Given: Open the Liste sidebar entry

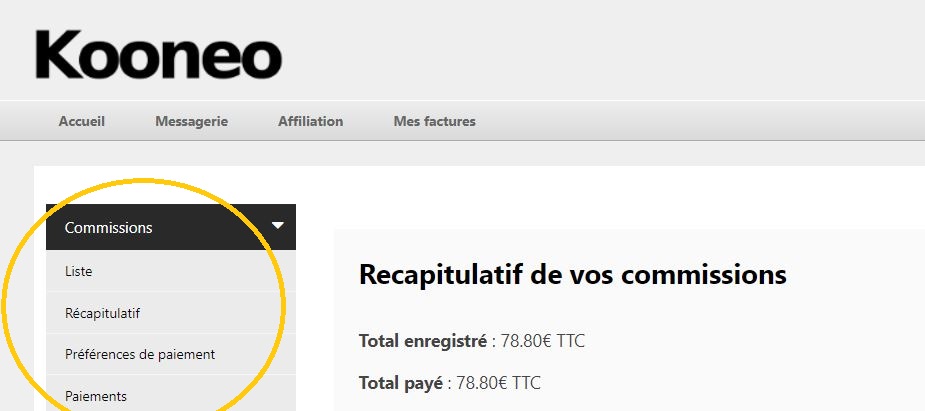Looking at the screenshot, I should tap(171, 271).
